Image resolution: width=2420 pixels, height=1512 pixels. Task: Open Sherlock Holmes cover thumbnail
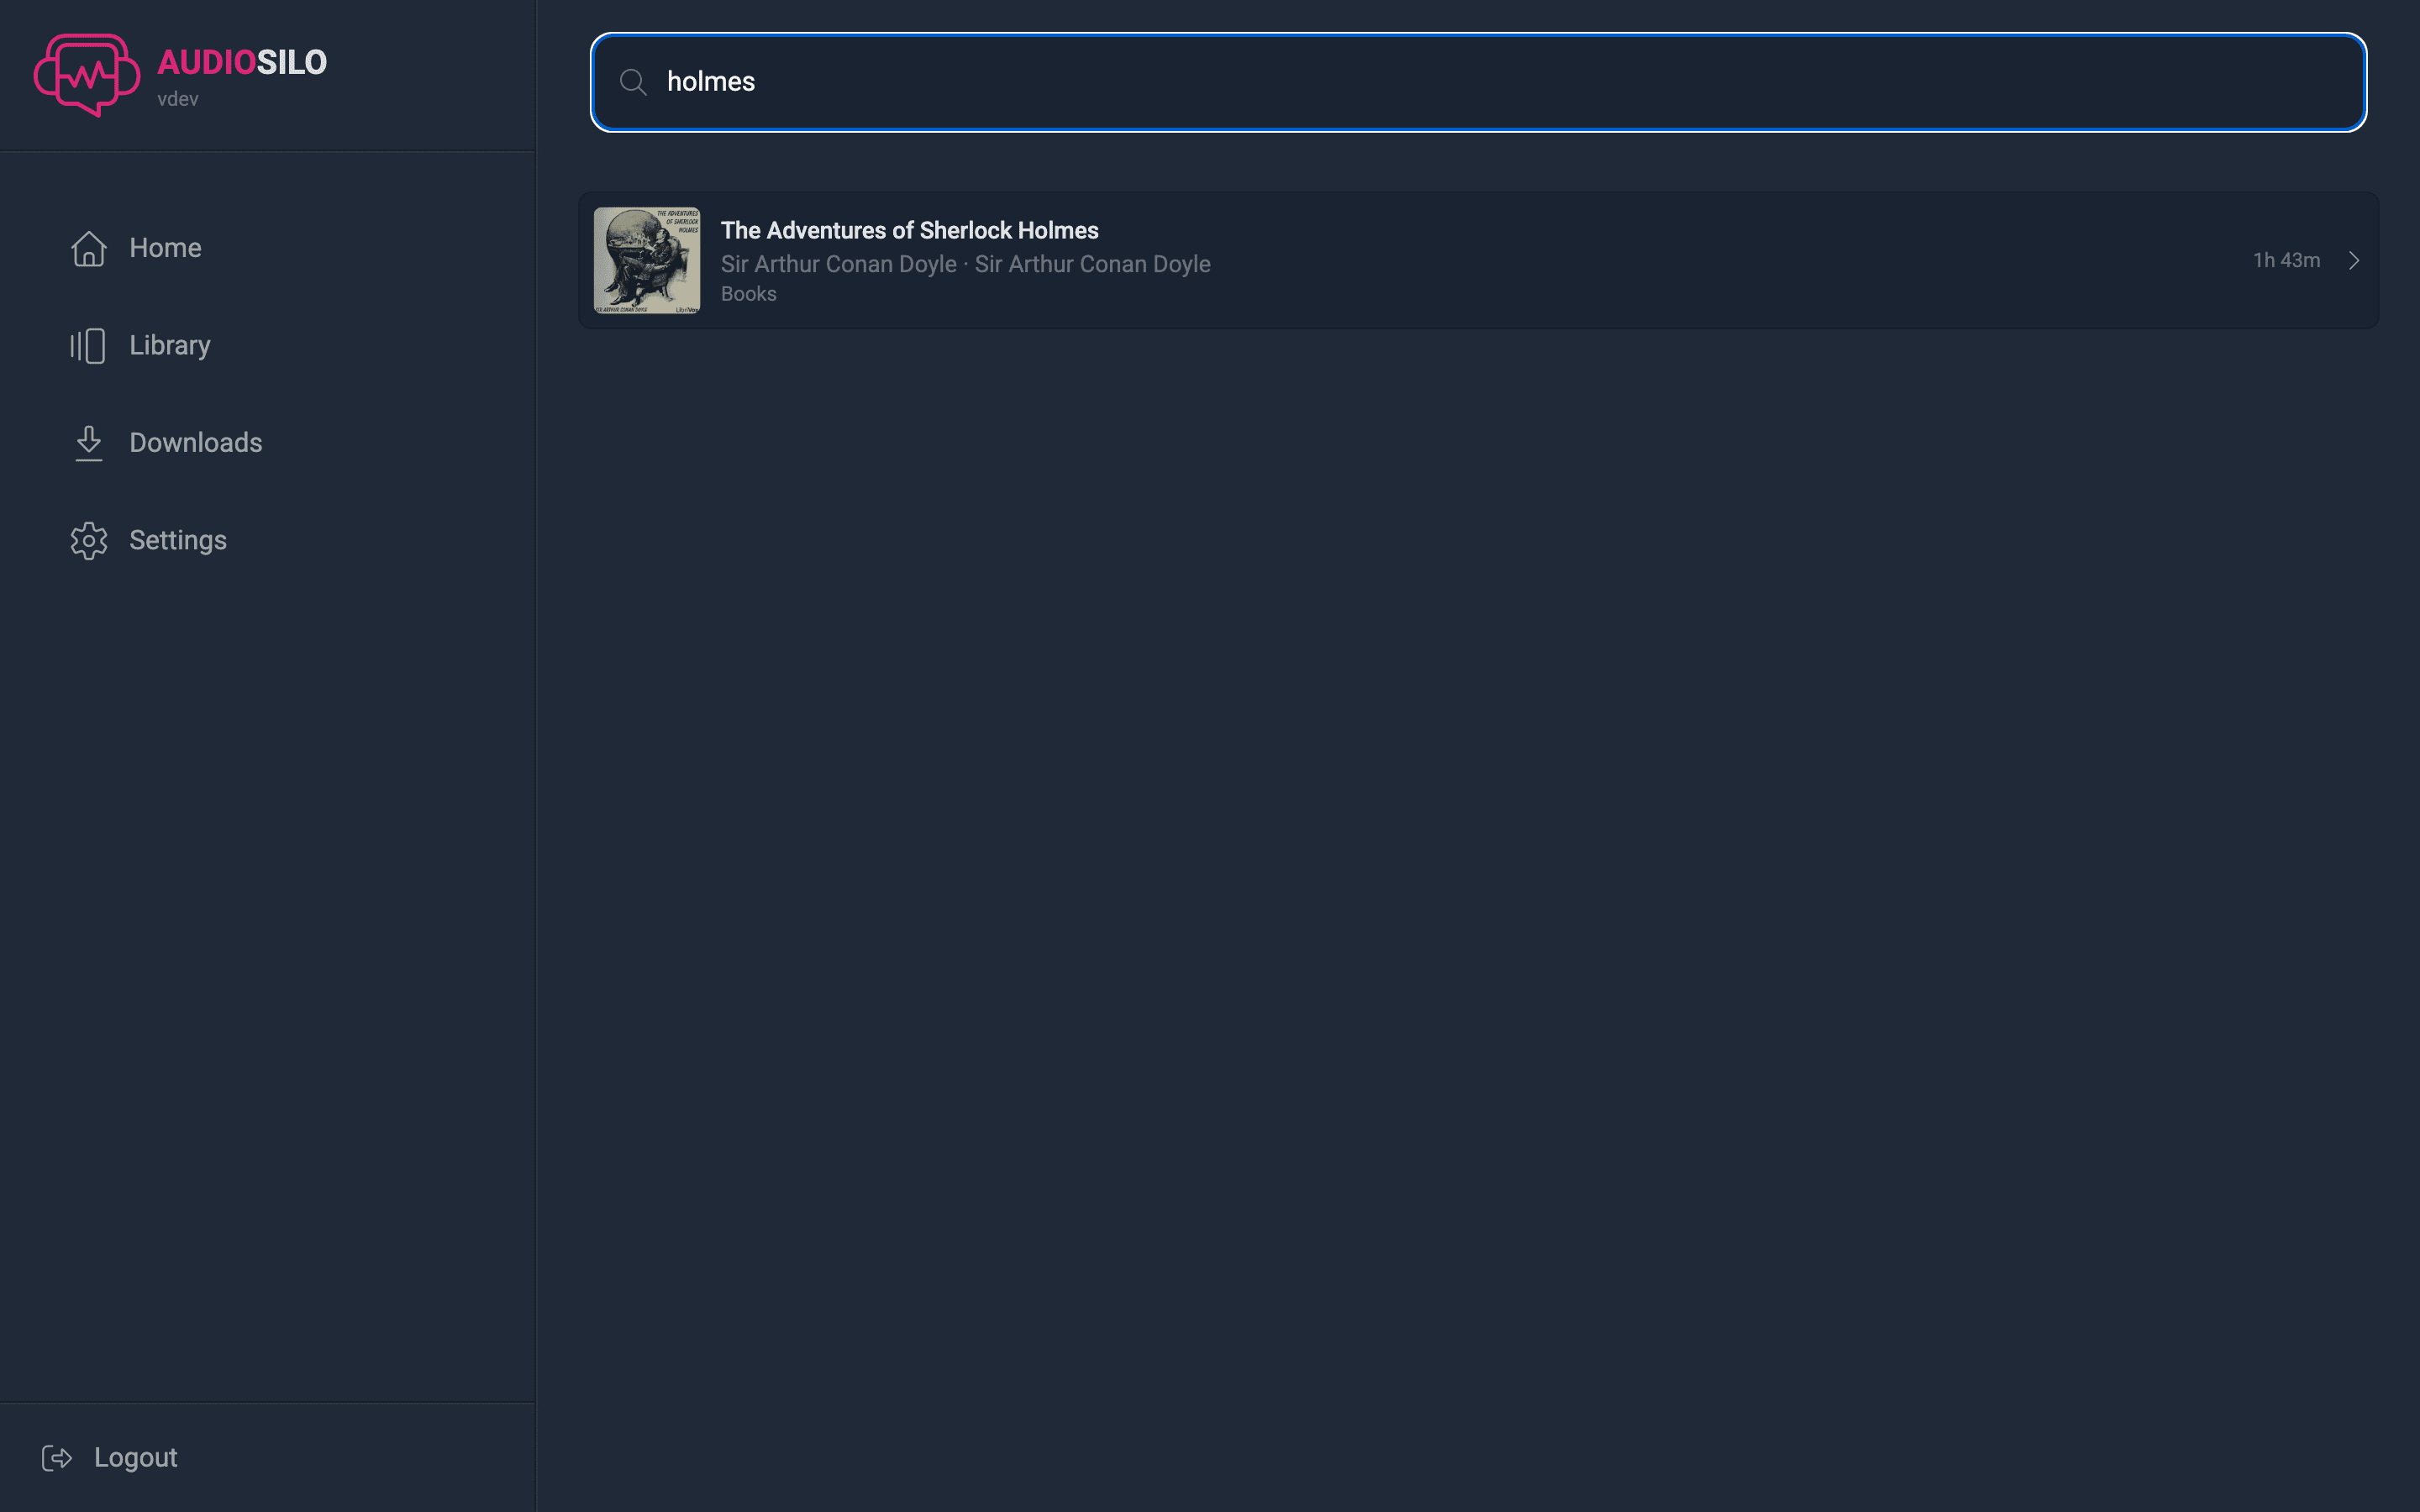647,261
